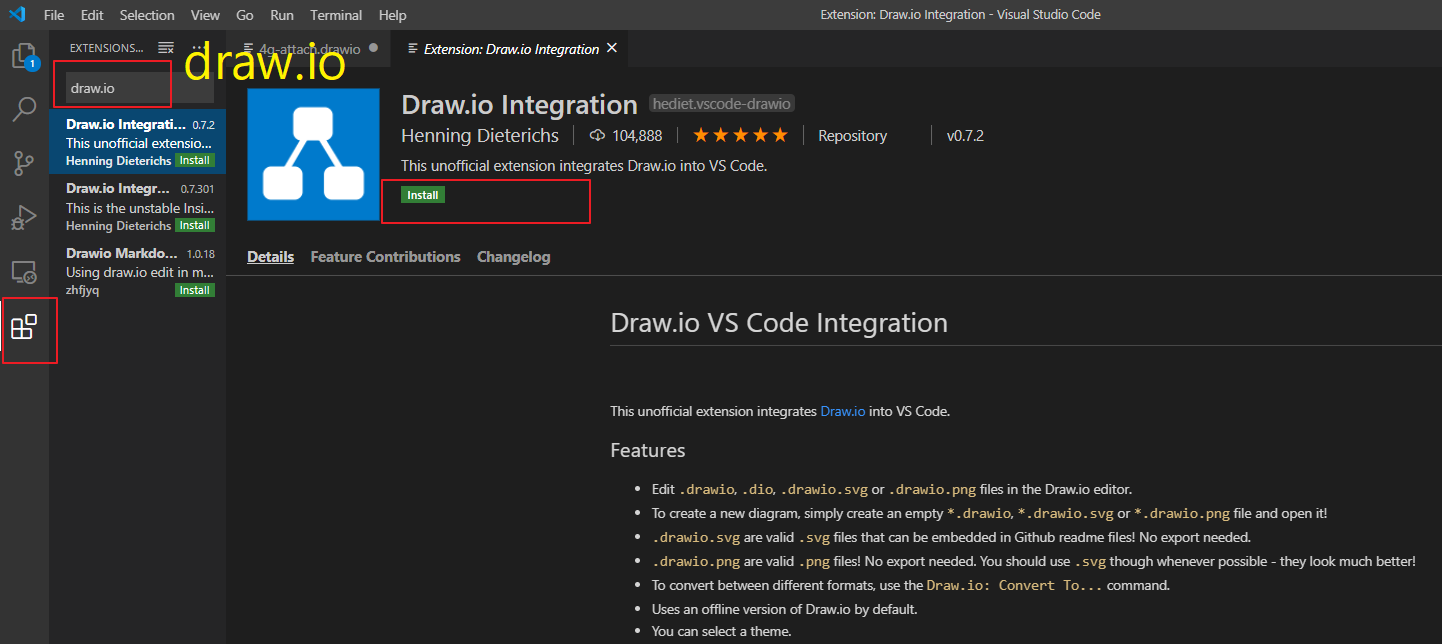Switch to the Changelog tab

coord(514,257)
